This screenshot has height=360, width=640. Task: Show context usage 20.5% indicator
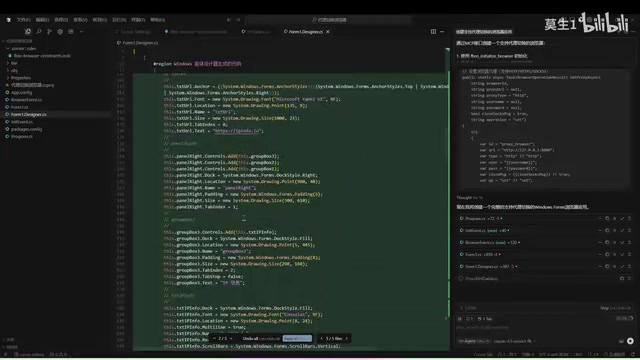tap(624, 318)
